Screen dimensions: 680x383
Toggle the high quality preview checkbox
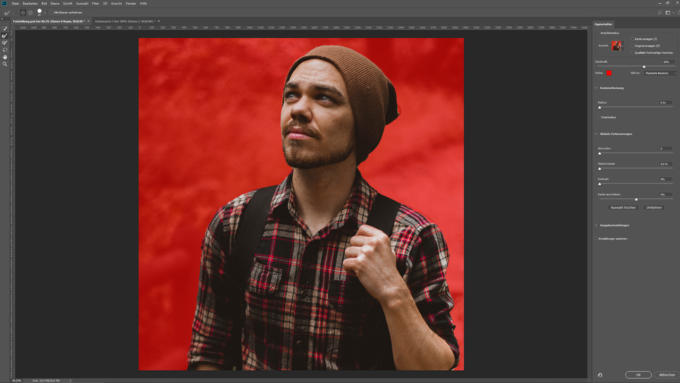point(632,52)
